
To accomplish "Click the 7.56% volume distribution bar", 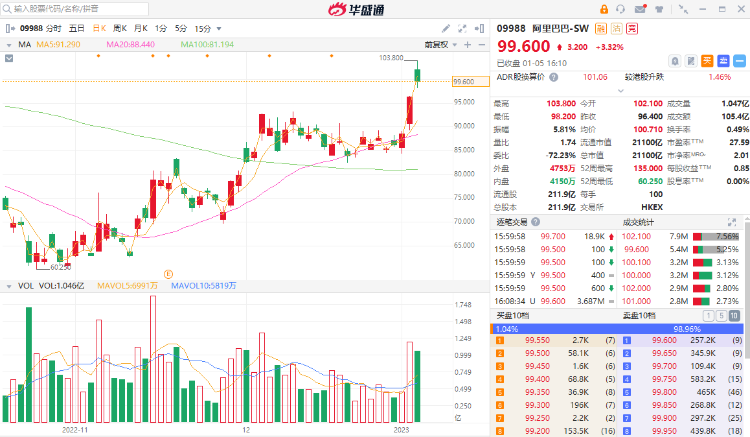I will (716, 237).
